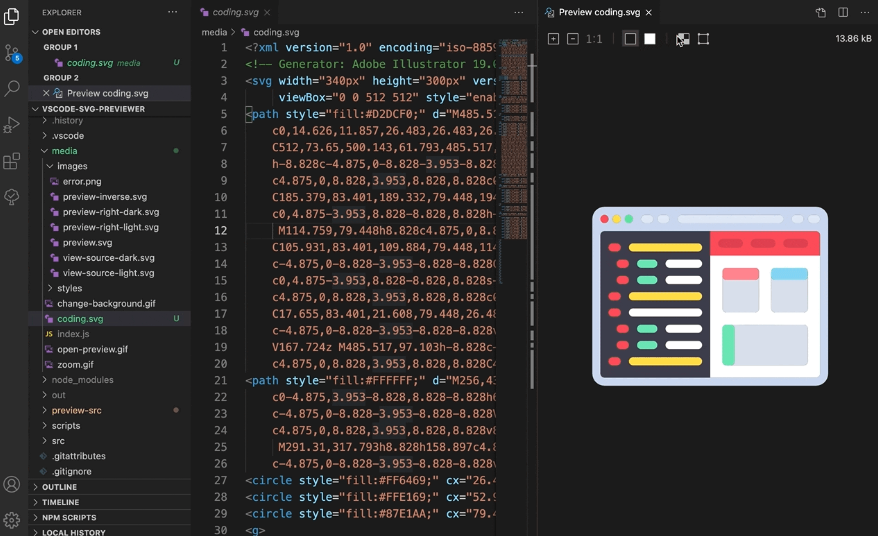This screenshot has height=536, width=878.
Task: Expand the .history folder
Action: coord(109,120)
